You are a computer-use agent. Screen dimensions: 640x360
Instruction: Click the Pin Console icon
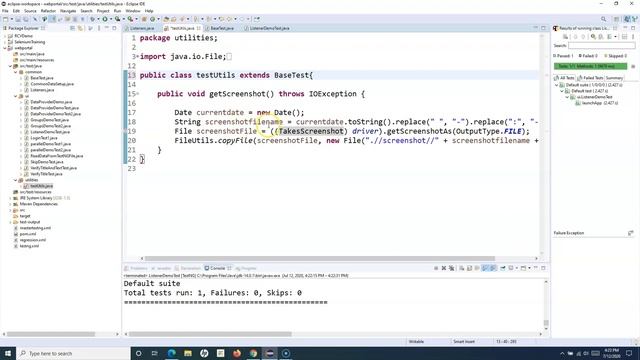point(503,268)
